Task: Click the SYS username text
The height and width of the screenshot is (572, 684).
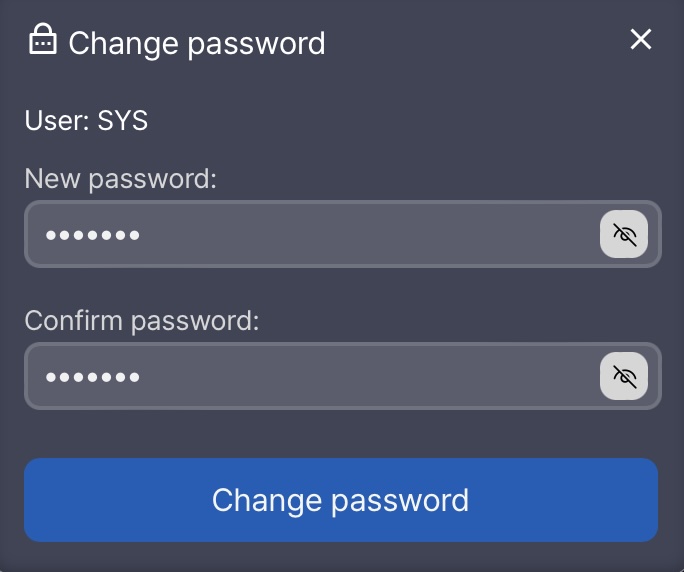Action: (123, 122)
